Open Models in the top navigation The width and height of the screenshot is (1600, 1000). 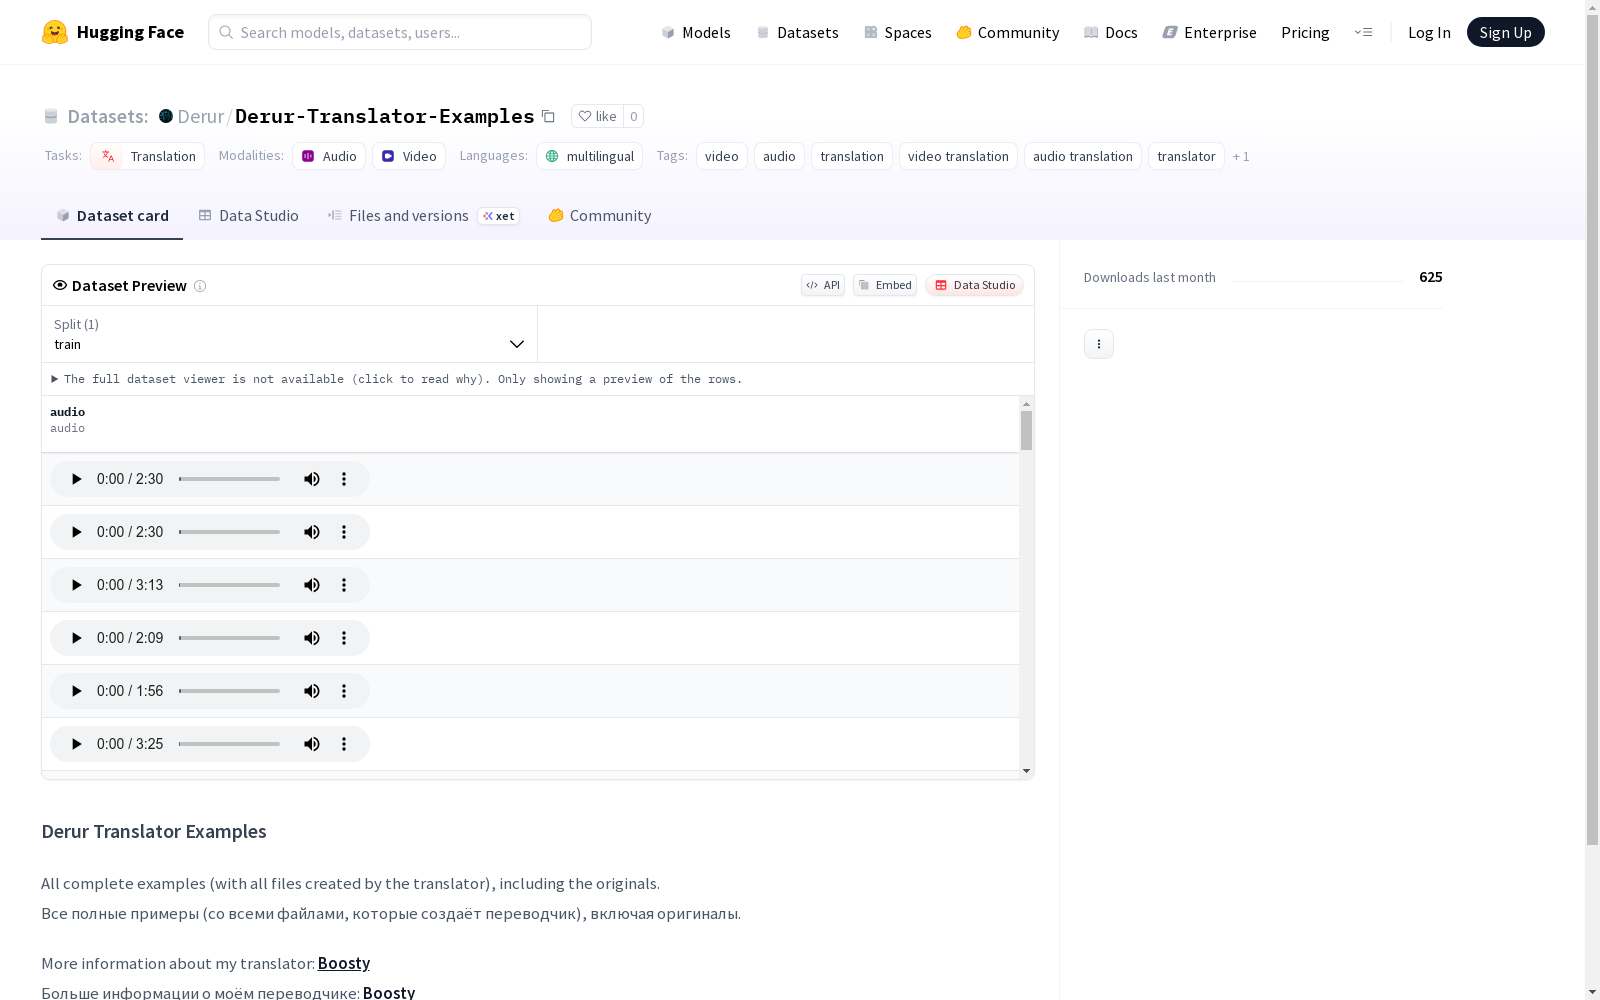[696, 32]
